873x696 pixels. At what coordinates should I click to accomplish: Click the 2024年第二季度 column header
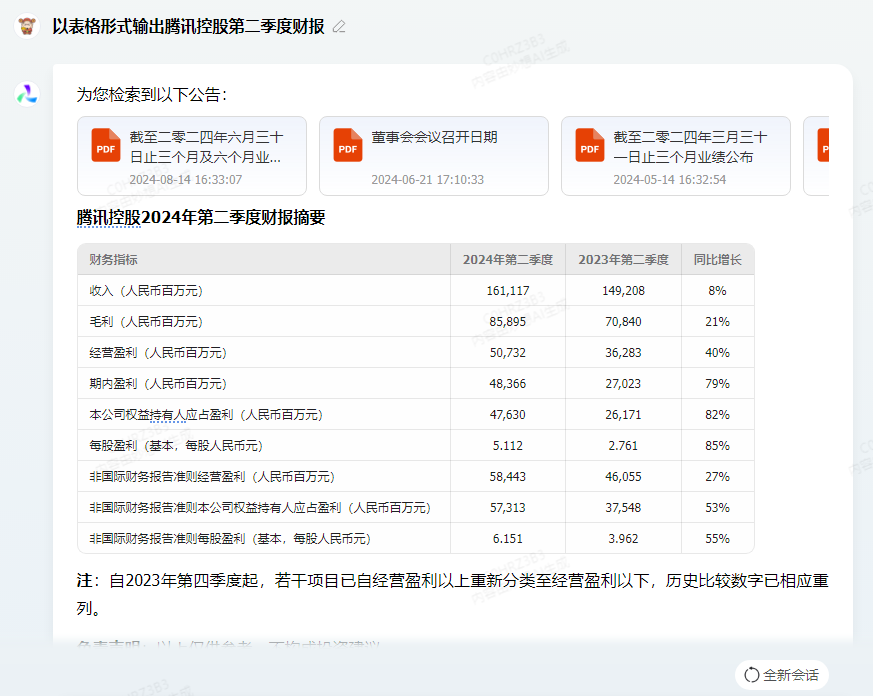pos(508,260)
